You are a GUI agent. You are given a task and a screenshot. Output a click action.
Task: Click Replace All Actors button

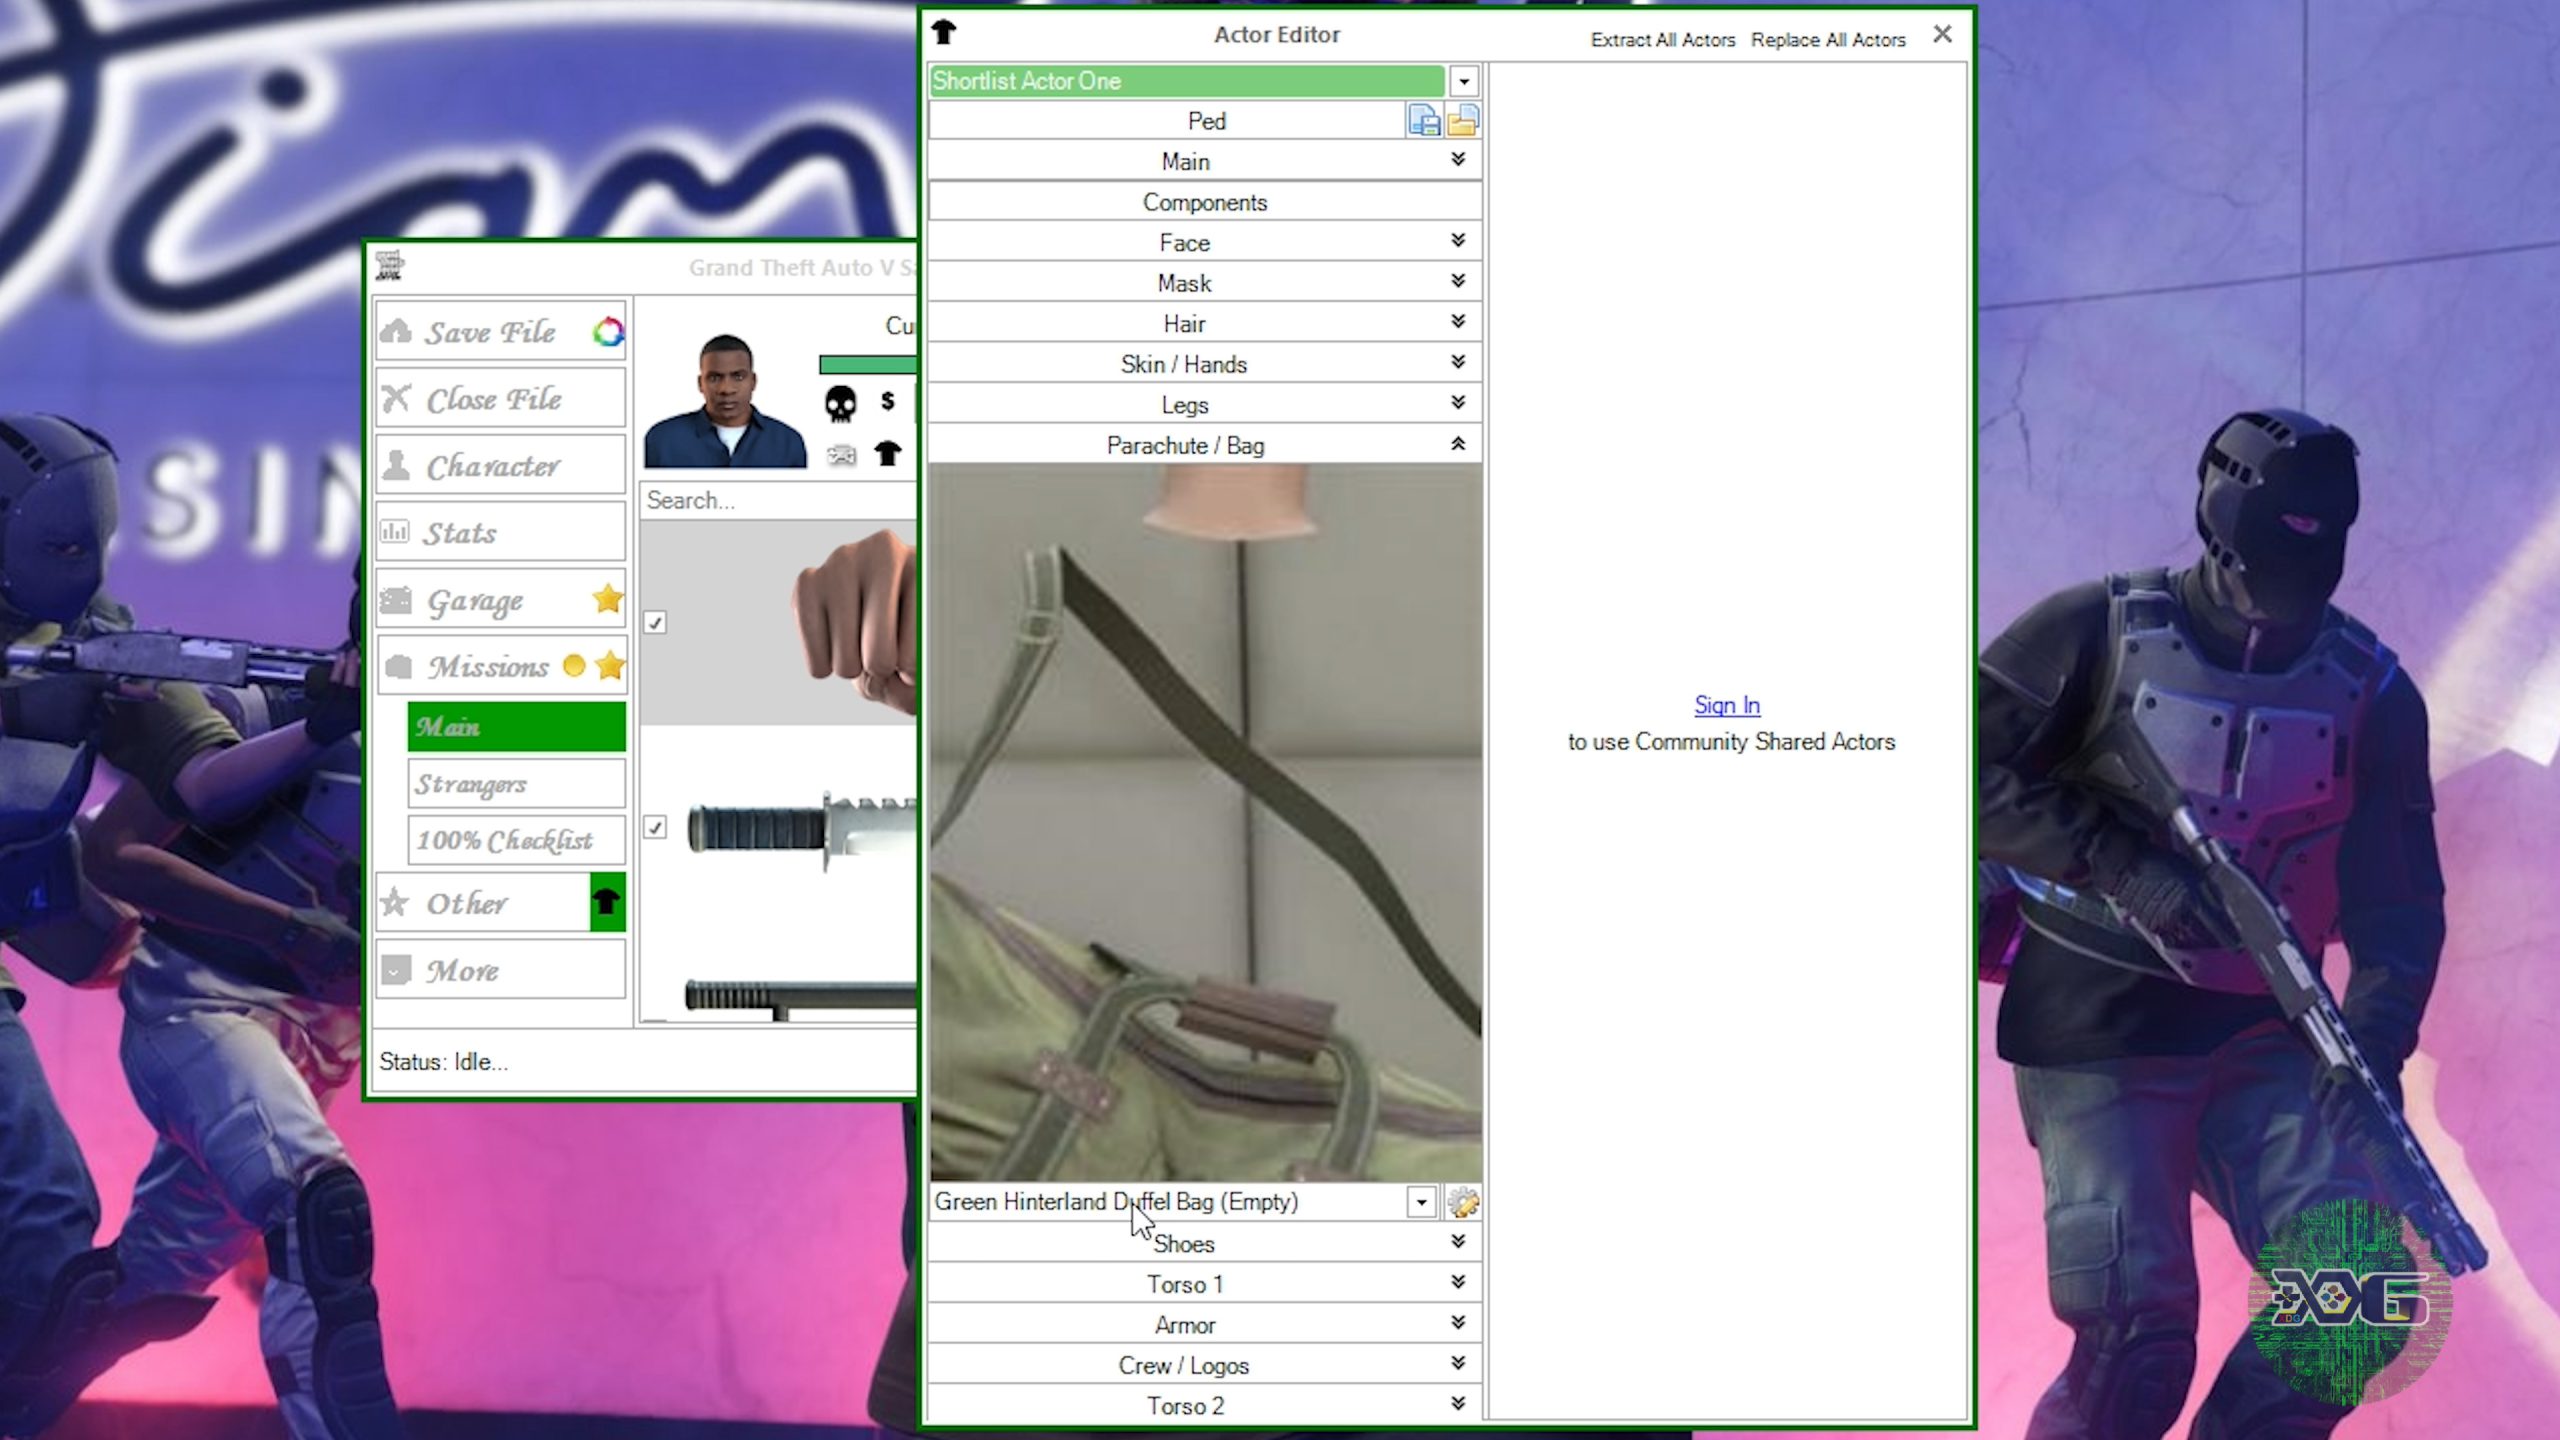tap(1829, 39)
